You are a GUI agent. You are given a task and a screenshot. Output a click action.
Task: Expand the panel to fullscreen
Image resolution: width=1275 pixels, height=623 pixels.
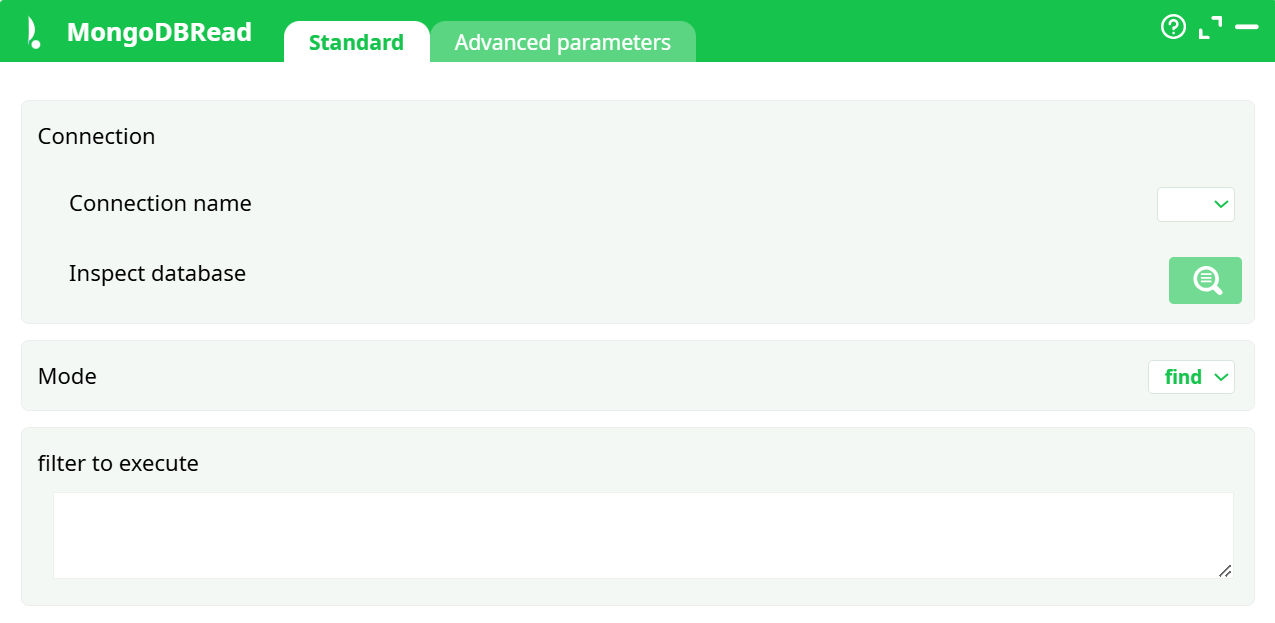click(1210, 27)
